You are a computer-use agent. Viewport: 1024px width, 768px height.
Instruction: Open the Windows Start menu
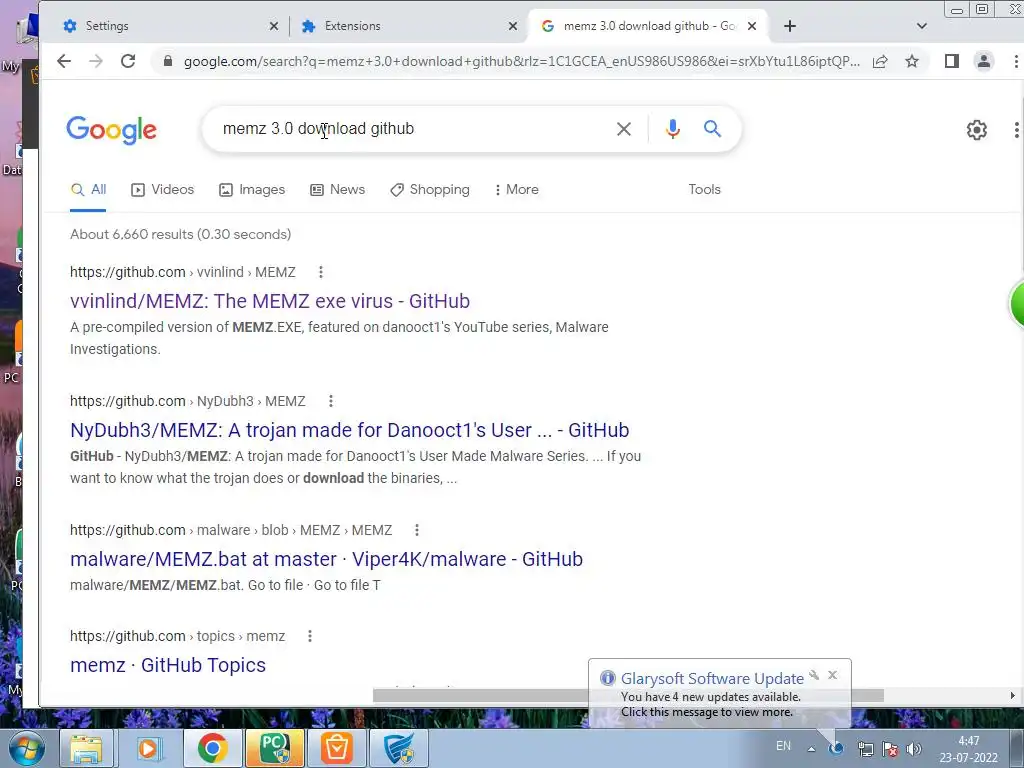25,748
